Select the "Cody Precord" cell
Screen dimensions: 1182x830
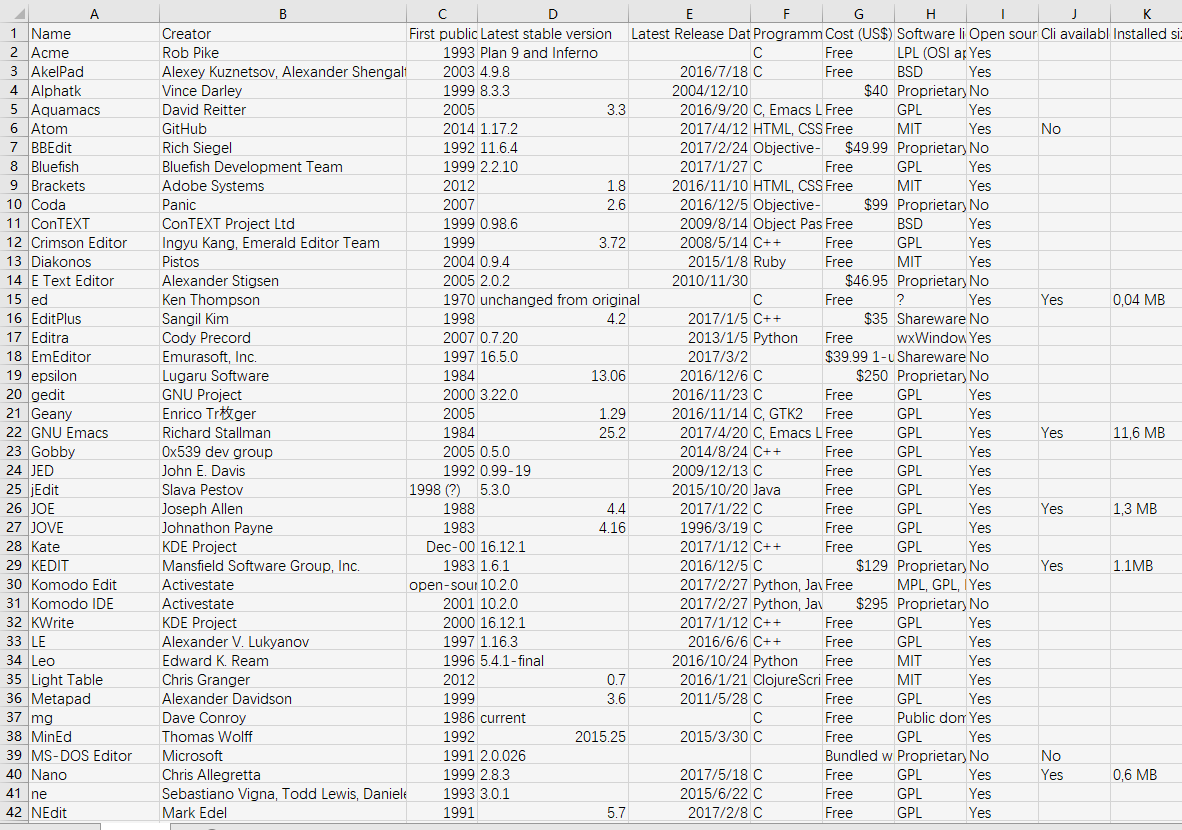(x=283, y=338)
